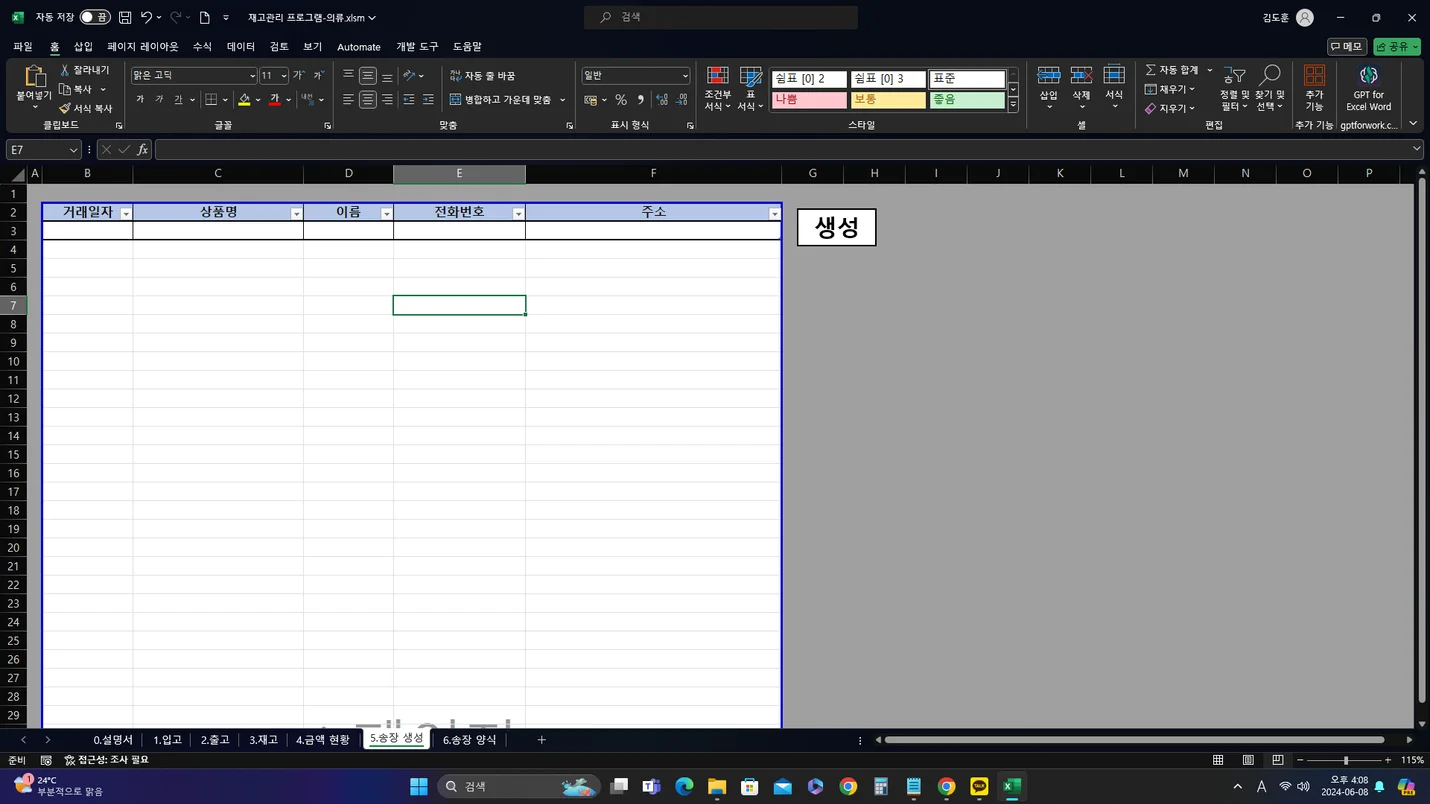The width and height of the screenshot is (1430, 804).
Task: Click the increase decimal icon
Action: (x=662, y=100)
